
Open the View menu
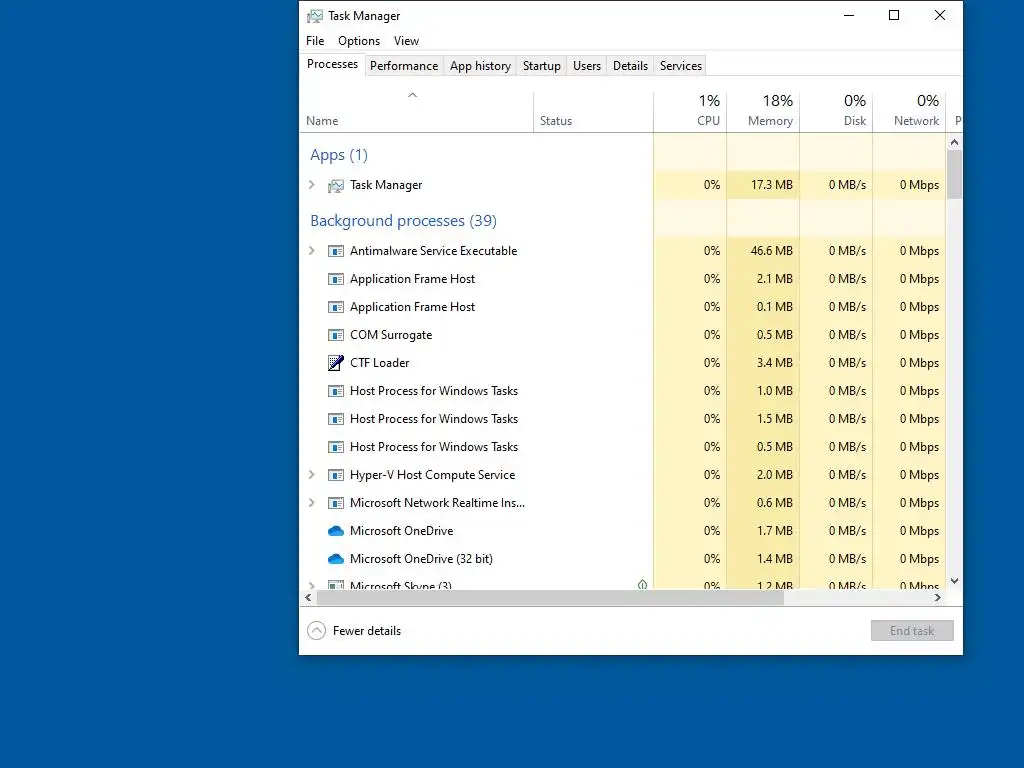pyautogui.click(x=406, y=40)
